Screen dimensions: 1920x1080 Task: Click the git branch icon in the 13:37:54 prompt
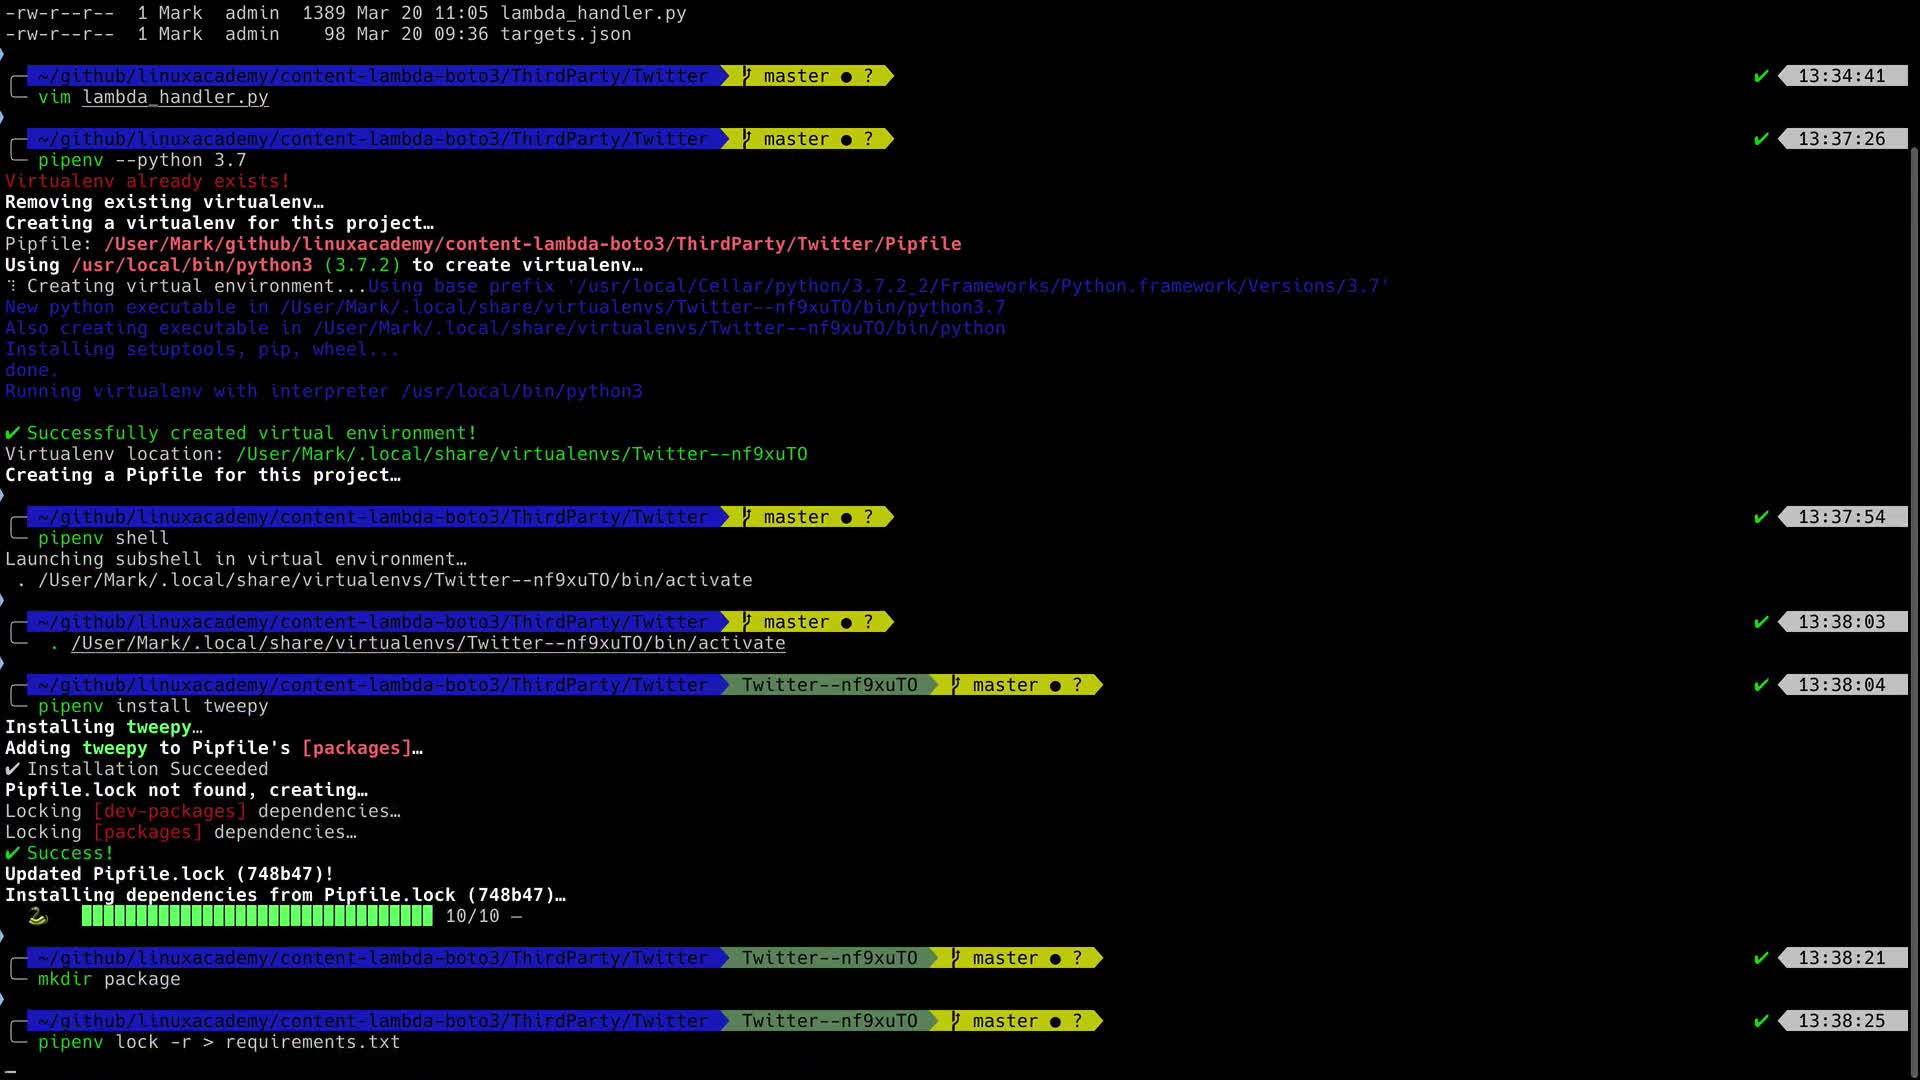pos(748,517)
